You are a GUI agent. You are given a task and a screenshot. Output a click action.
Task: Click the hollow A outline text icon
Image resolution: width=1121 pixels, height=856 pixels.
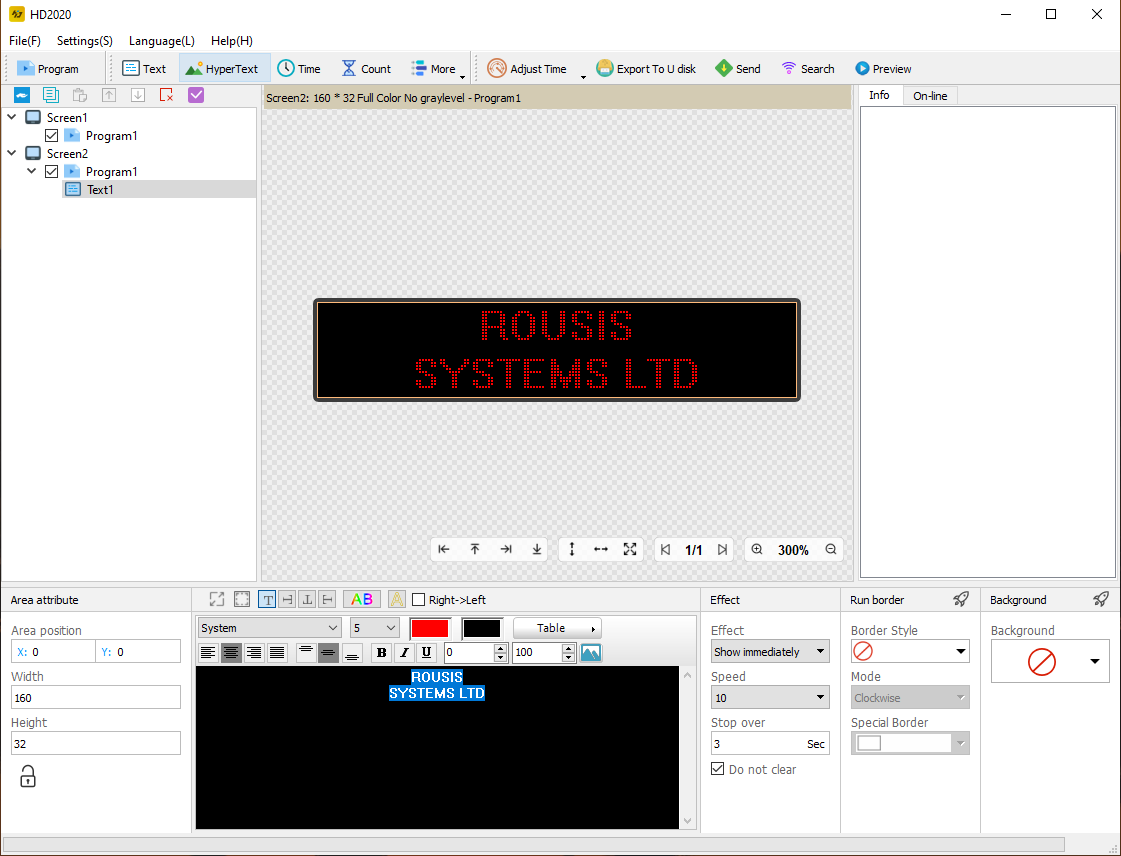tap(397, 599)
